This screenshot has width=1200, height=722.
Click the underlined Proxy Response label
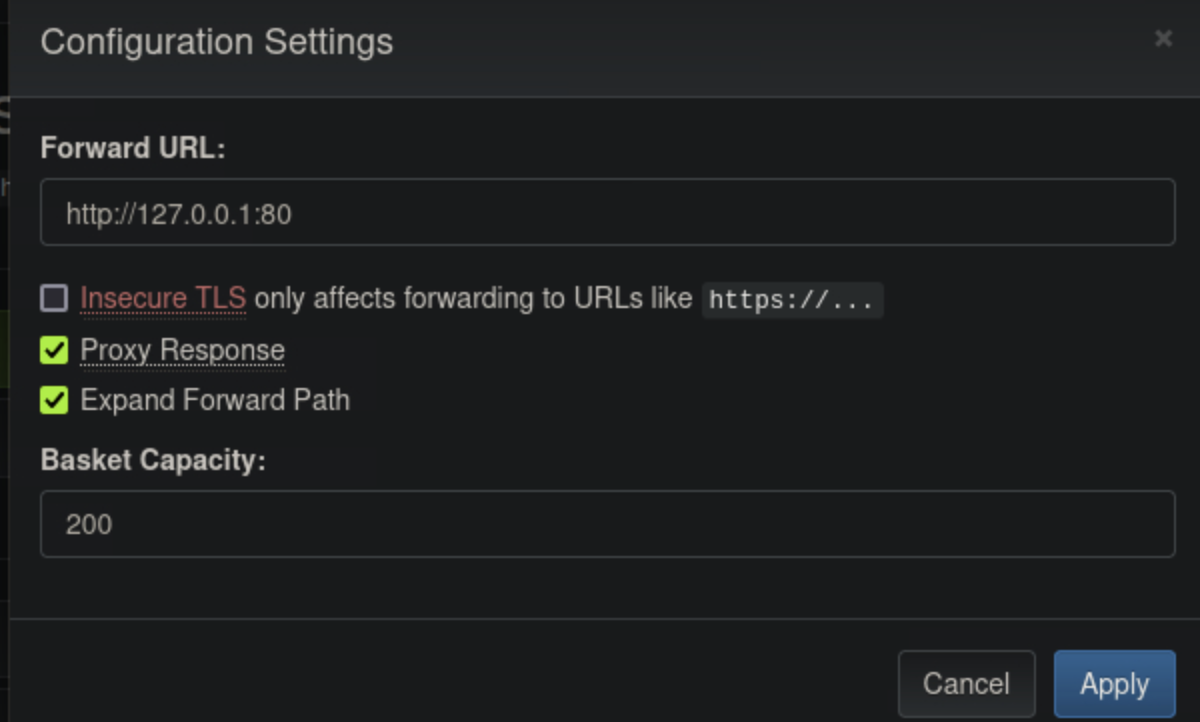[x=183, y=350]
